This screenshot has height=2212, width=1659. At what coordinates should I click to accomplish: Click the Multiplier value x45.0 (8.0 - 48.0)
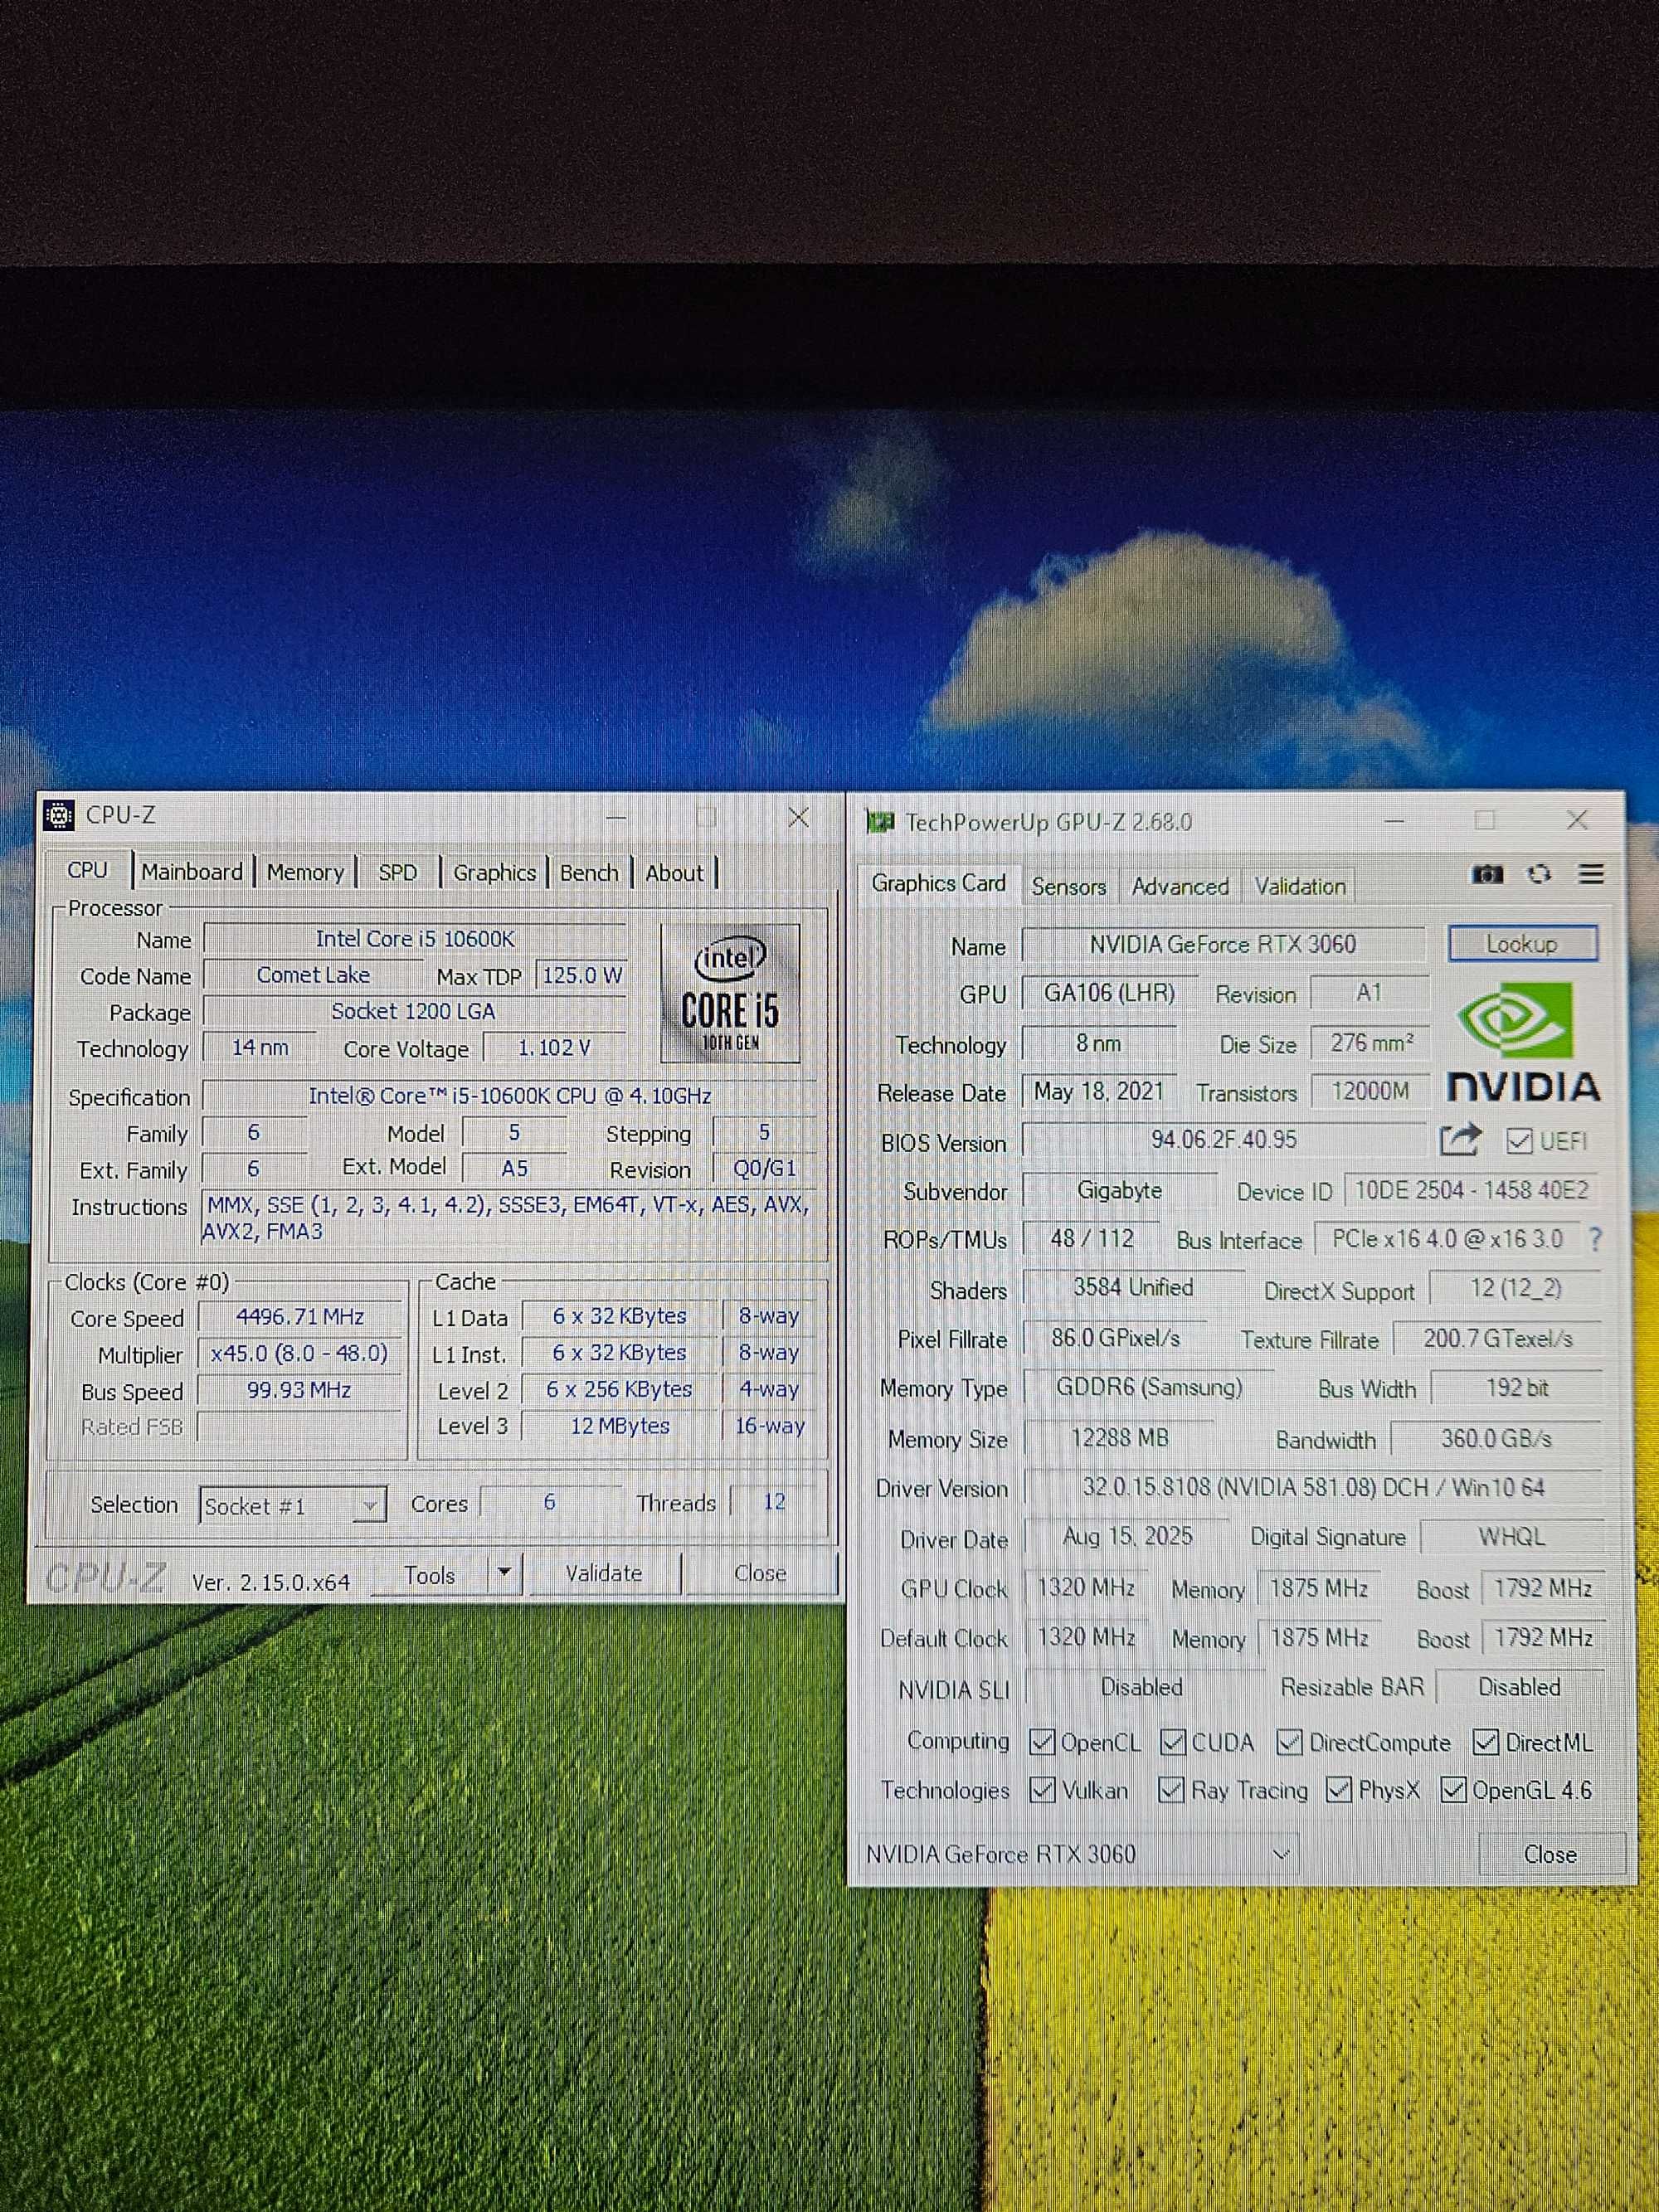coord(299,1353)
